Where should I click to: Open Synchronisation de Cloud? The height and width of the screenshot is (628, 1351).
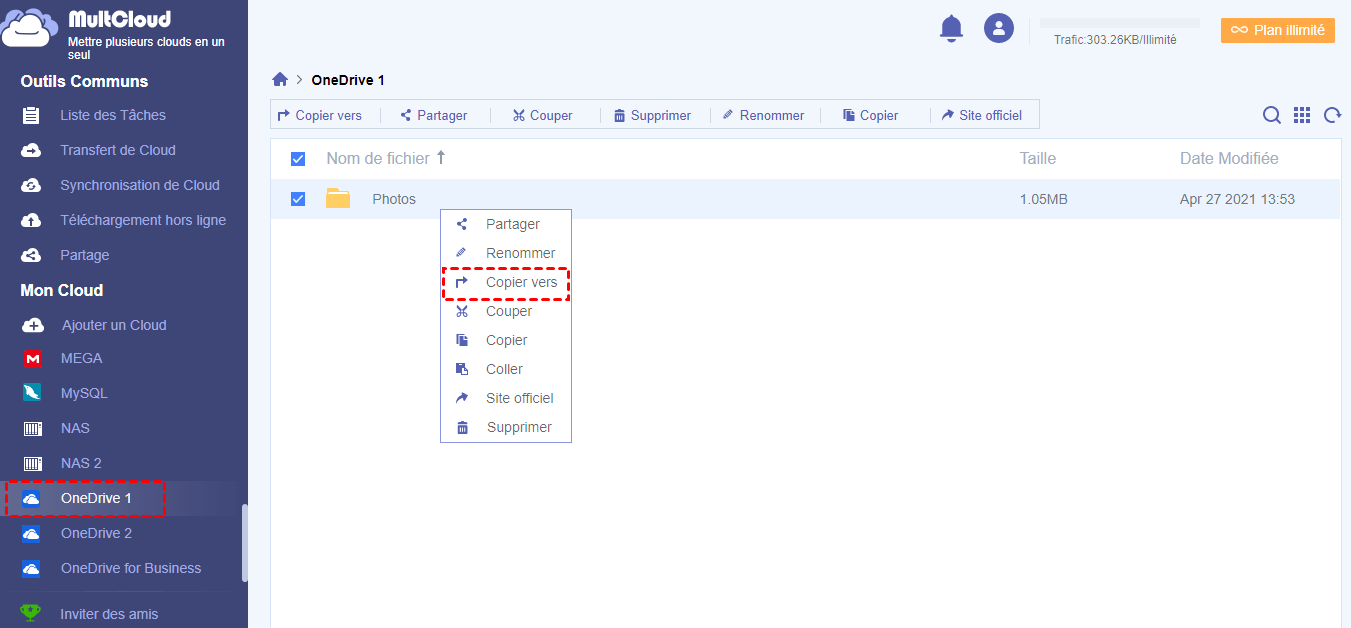pyautogui.click(x=140, y=185)
